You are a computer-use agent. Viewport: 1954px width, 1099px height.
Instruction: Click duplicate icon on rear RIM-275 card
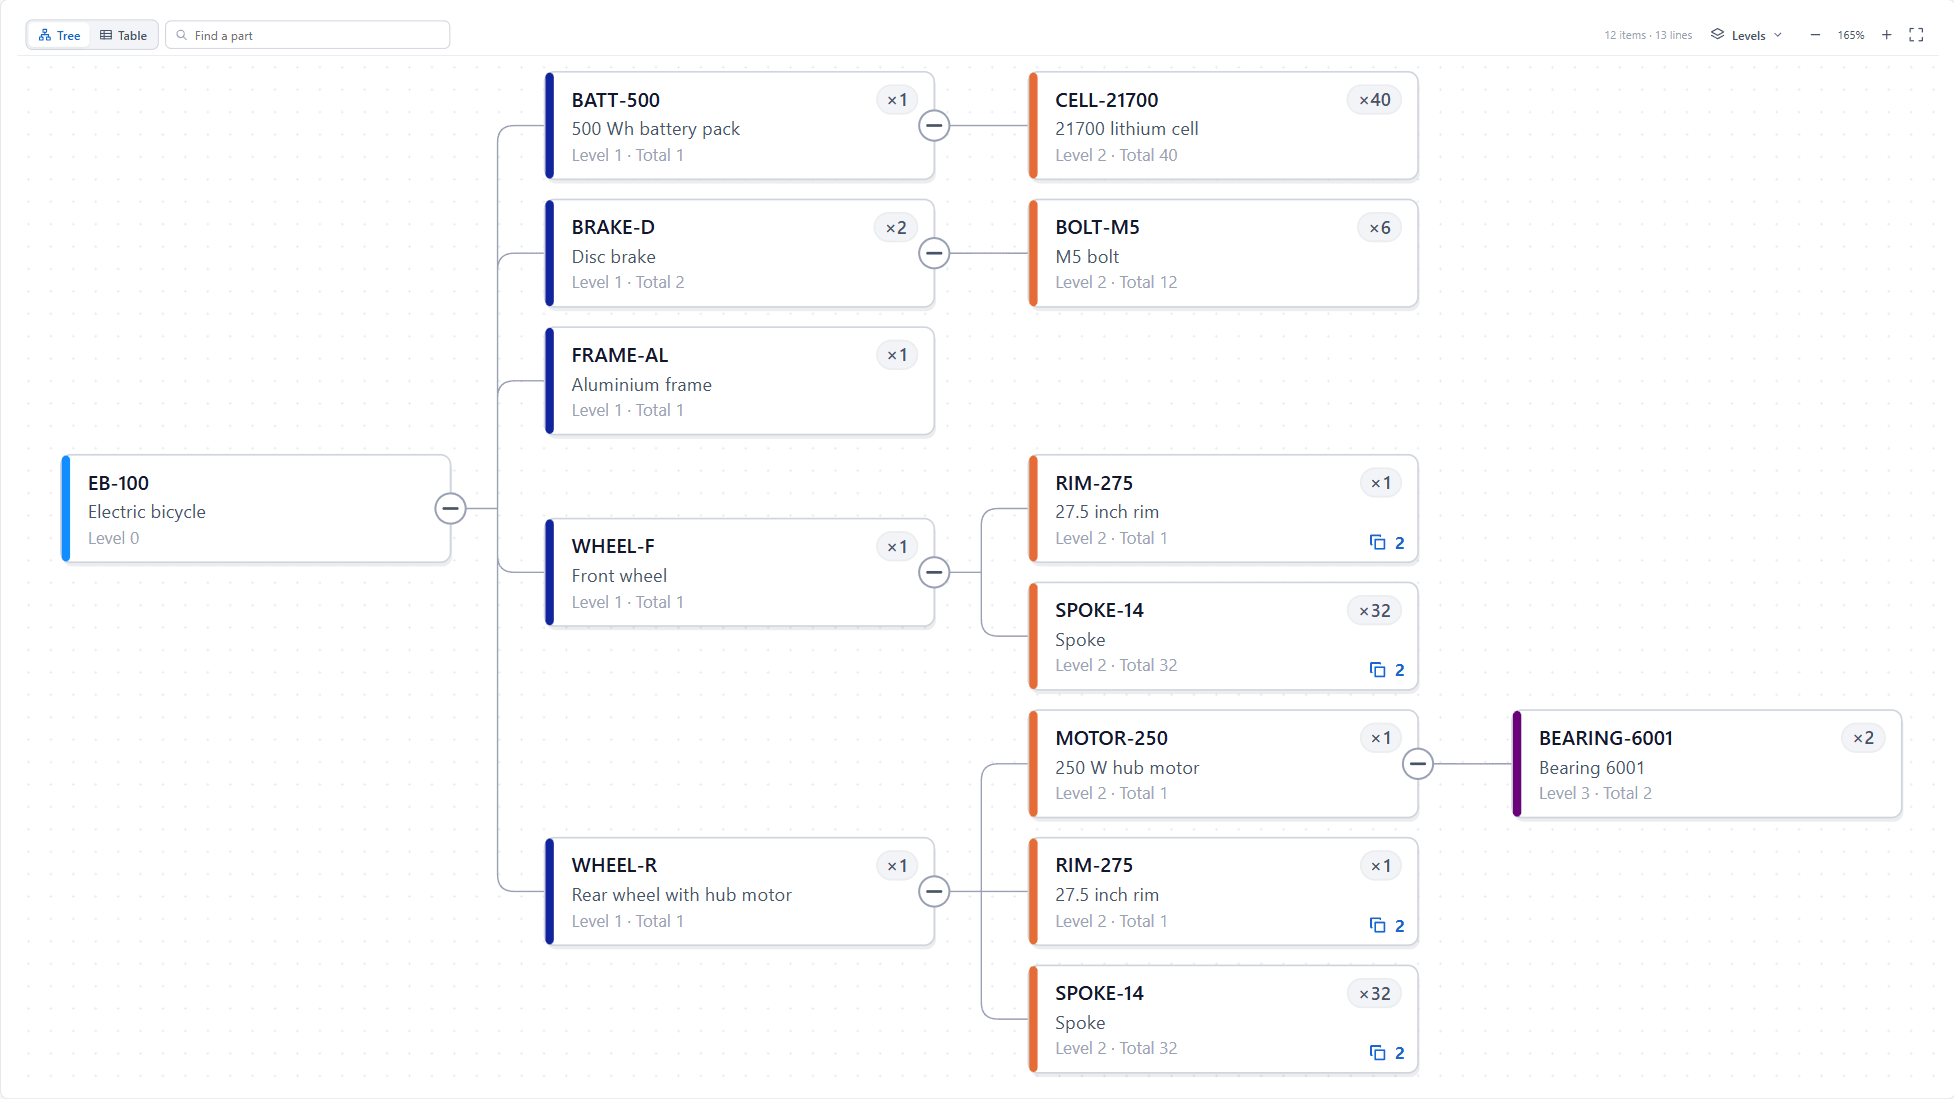1378,926
